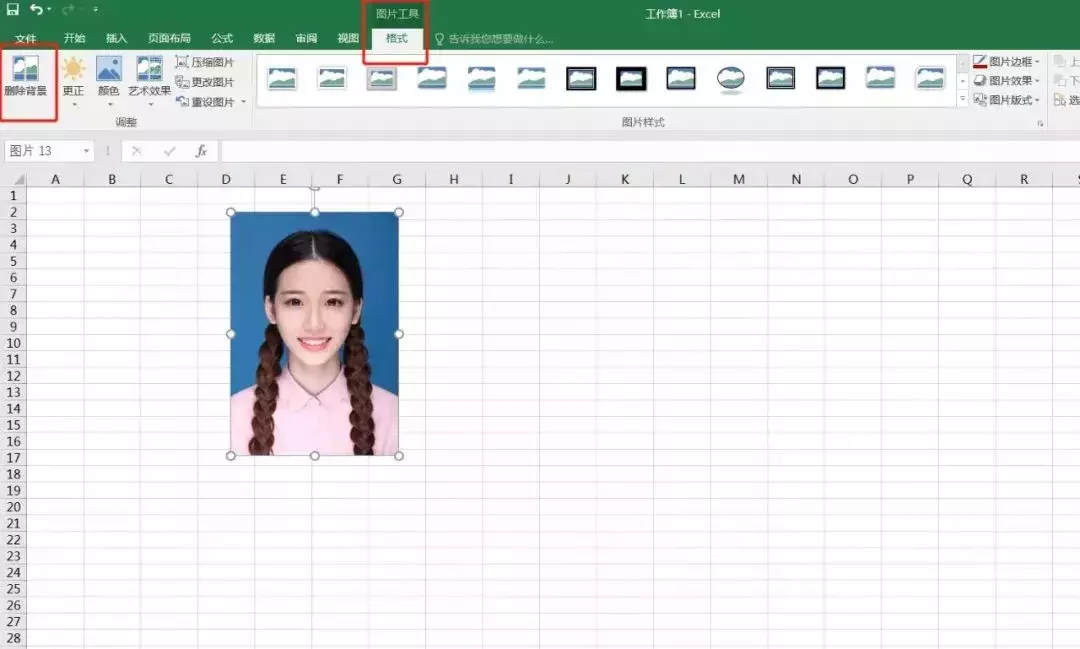Screen dimensions: 1080x649
Task: Switch to the Review (审阅) tab
Action: (307, 39)
